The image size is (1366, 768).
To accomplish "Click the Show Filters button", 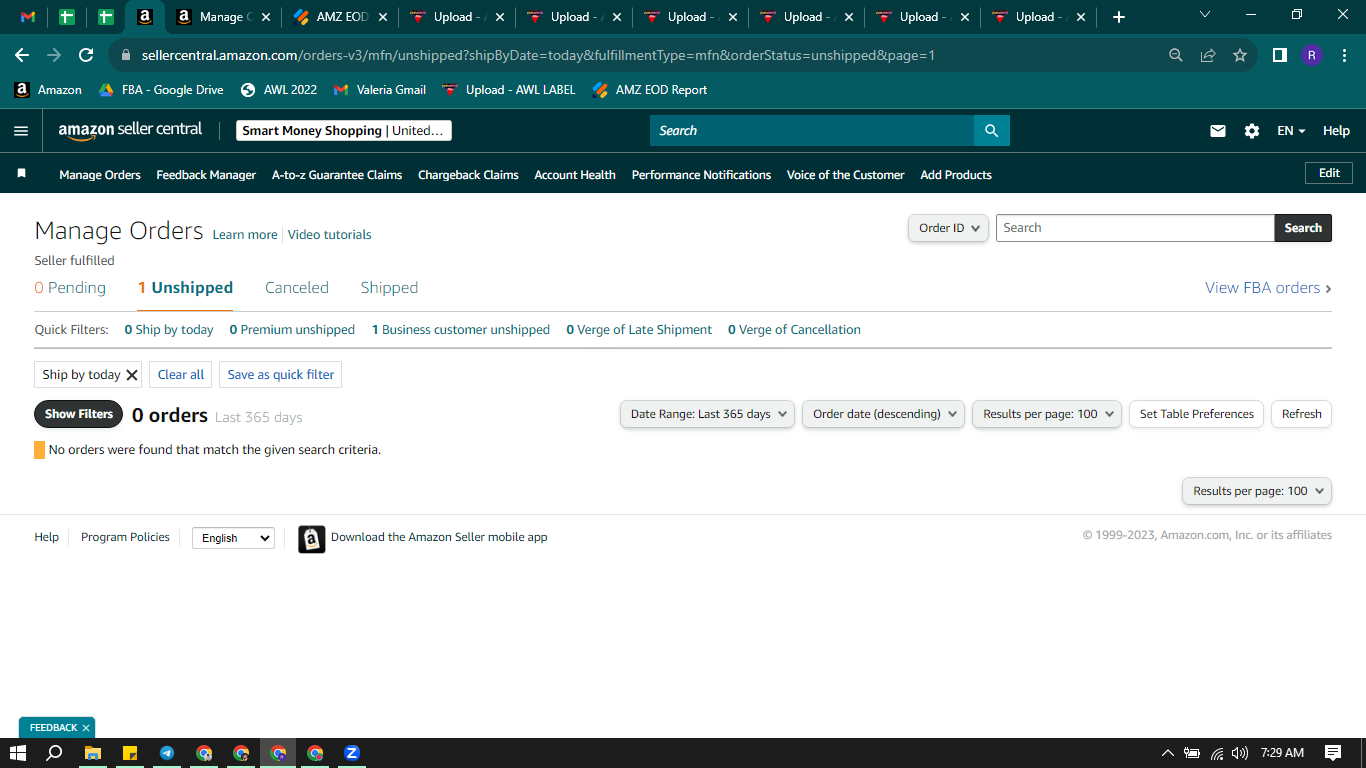I will tap(79, 414).
